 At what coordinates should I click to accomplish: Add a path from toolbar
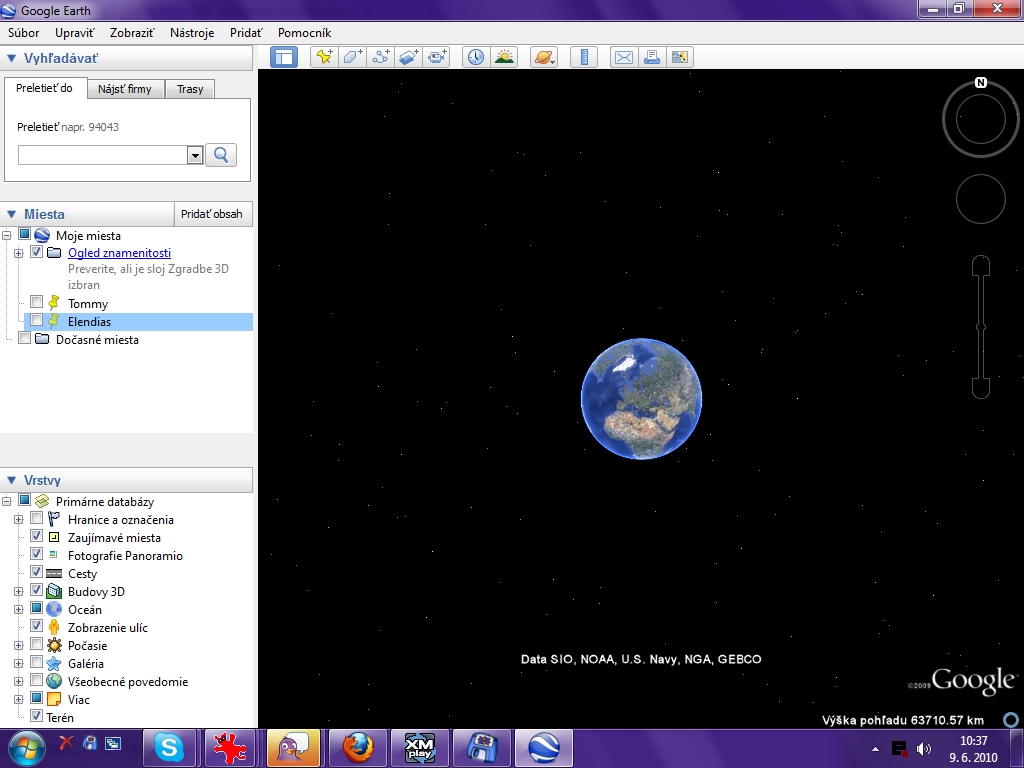click(x=381, y=57)
